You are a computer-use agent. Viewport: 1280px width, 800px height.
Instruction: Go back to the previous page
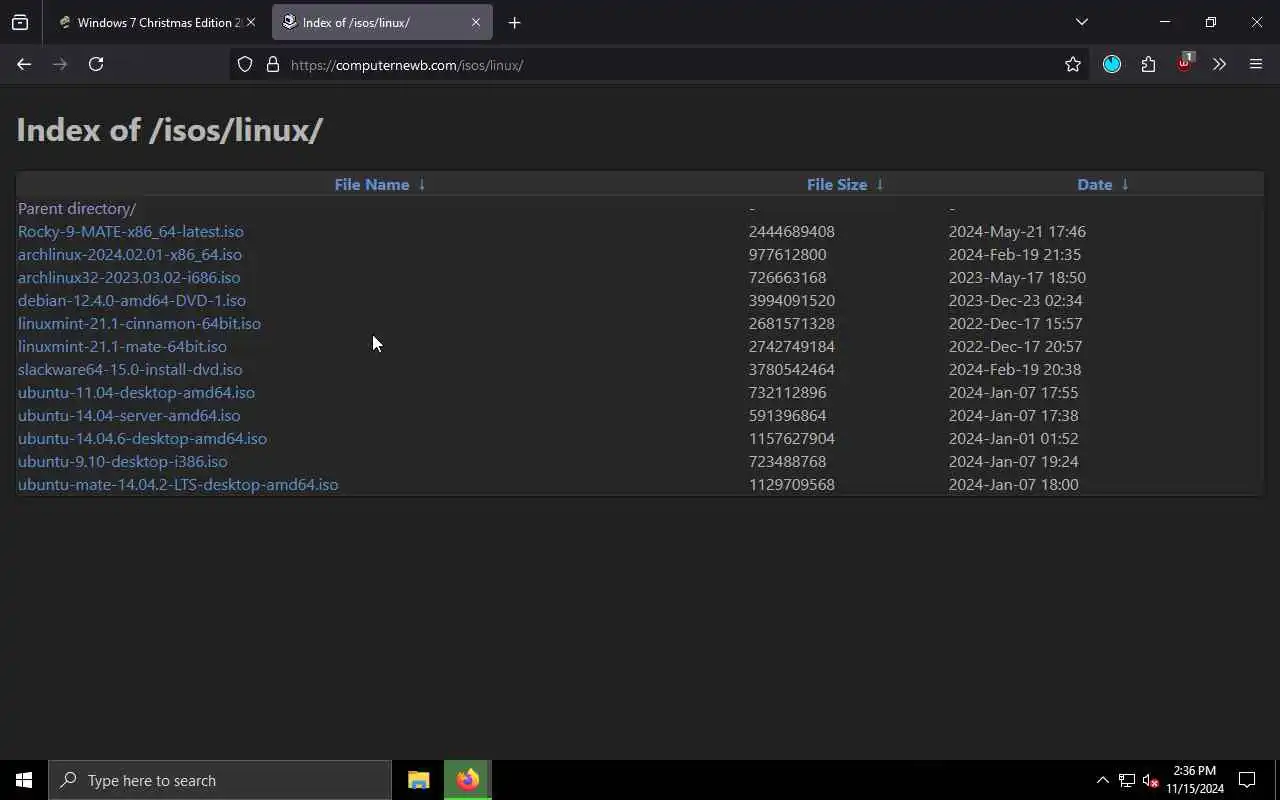[x=24, y=64]
